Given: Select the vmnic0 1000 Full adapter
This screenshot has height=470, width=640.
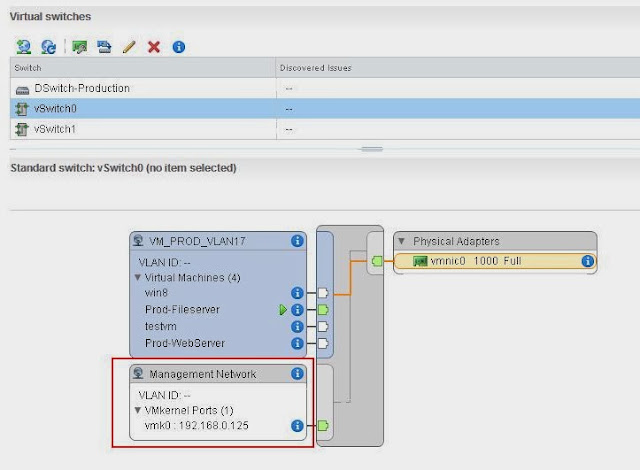Looking at the screenshot, I should 495,261.
